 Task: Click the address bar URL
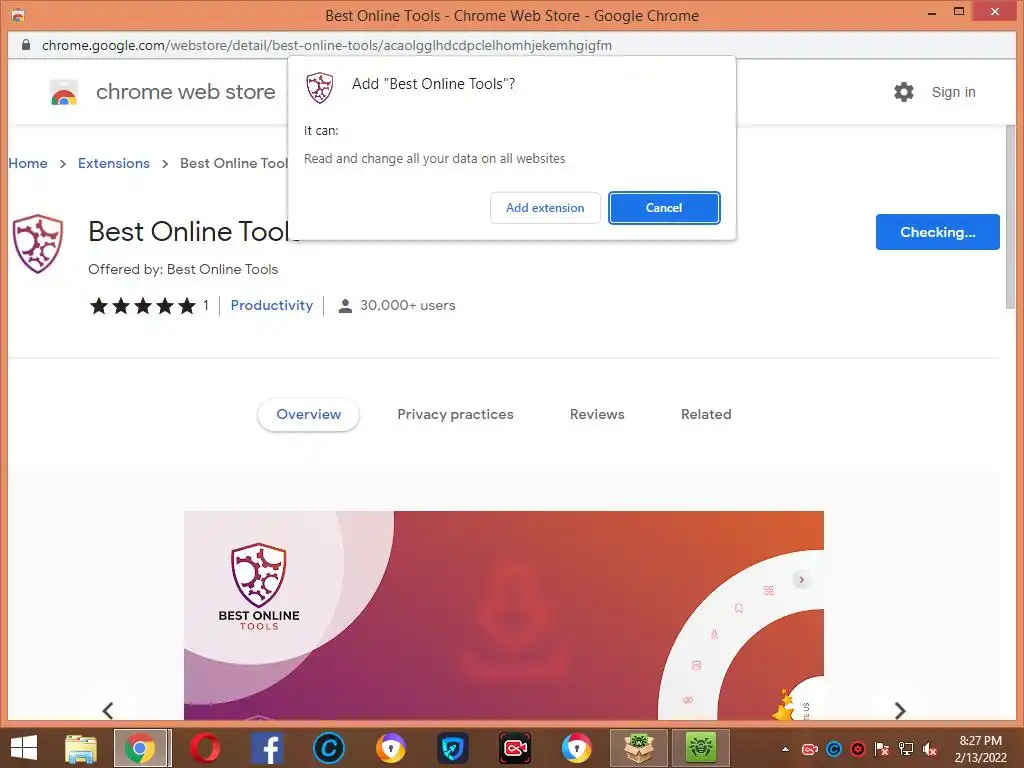(327, 45)
